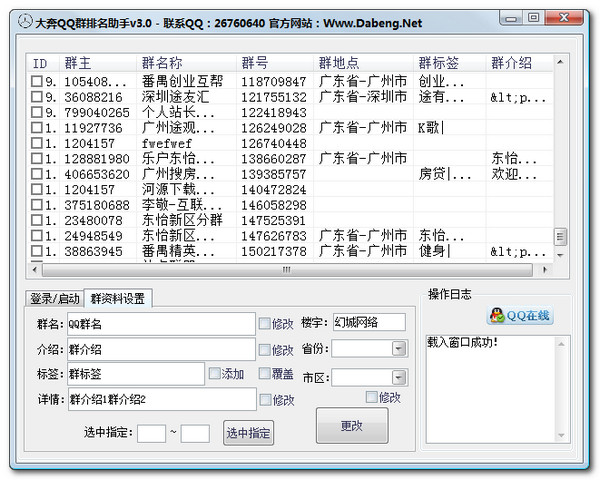600x480 pixels.
Task: Click the table scroll-up arrow
Action: [561, 62]
